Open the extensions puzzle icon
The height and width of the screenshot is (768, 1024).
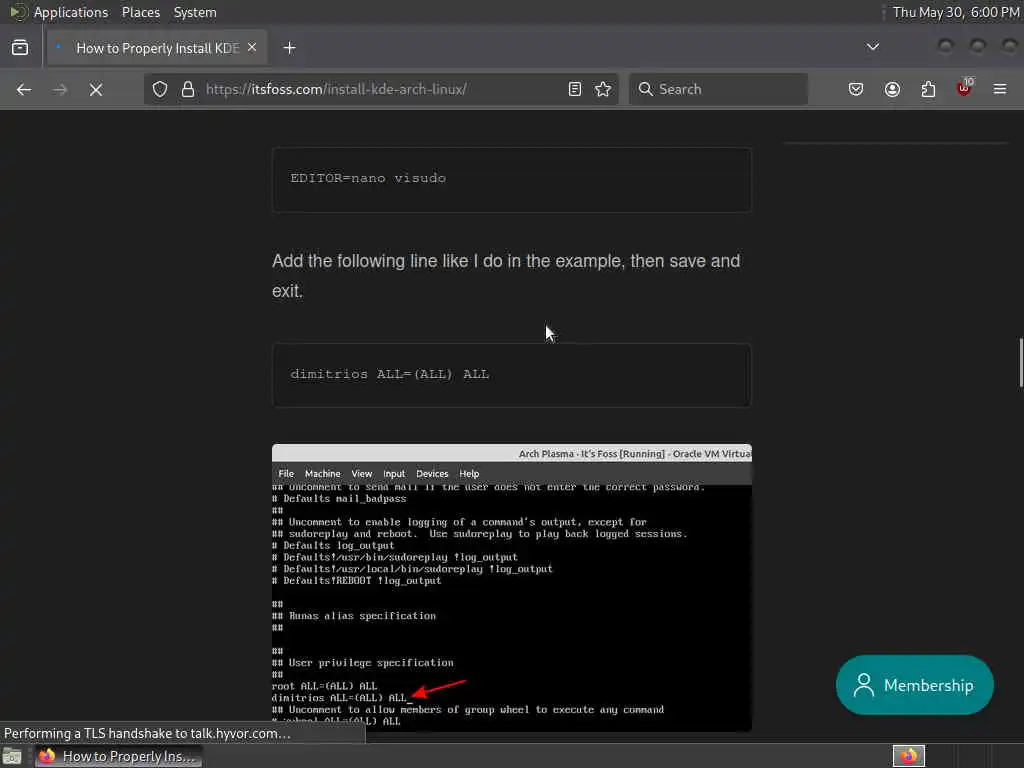click(928, 89)
